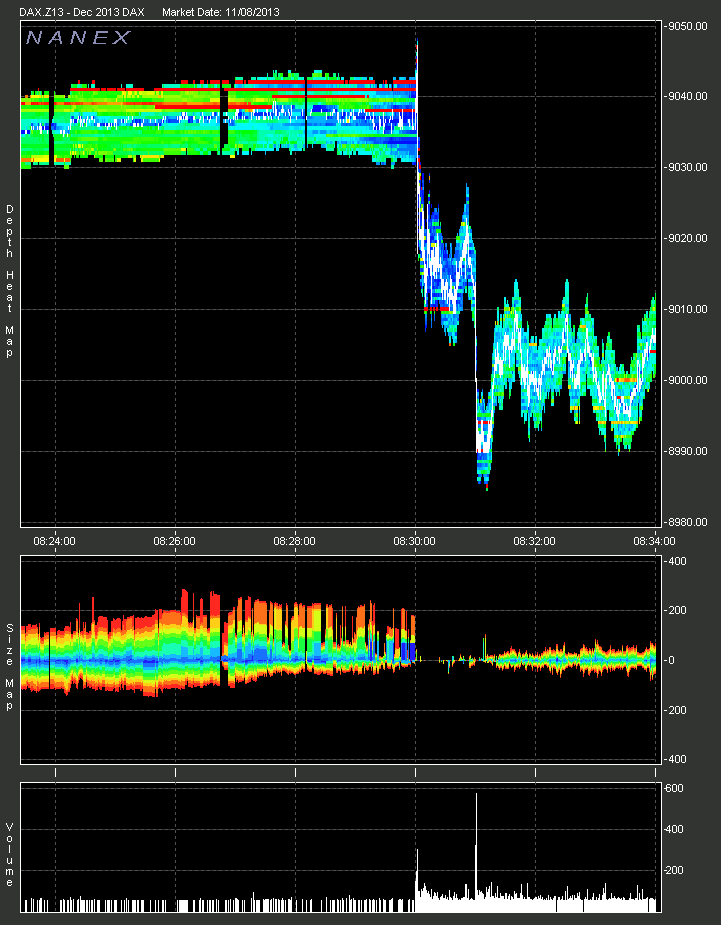Screen dimensions: 721x925
Task: Click the 08:34:00 time axis label
Action: tap(654, 540)
